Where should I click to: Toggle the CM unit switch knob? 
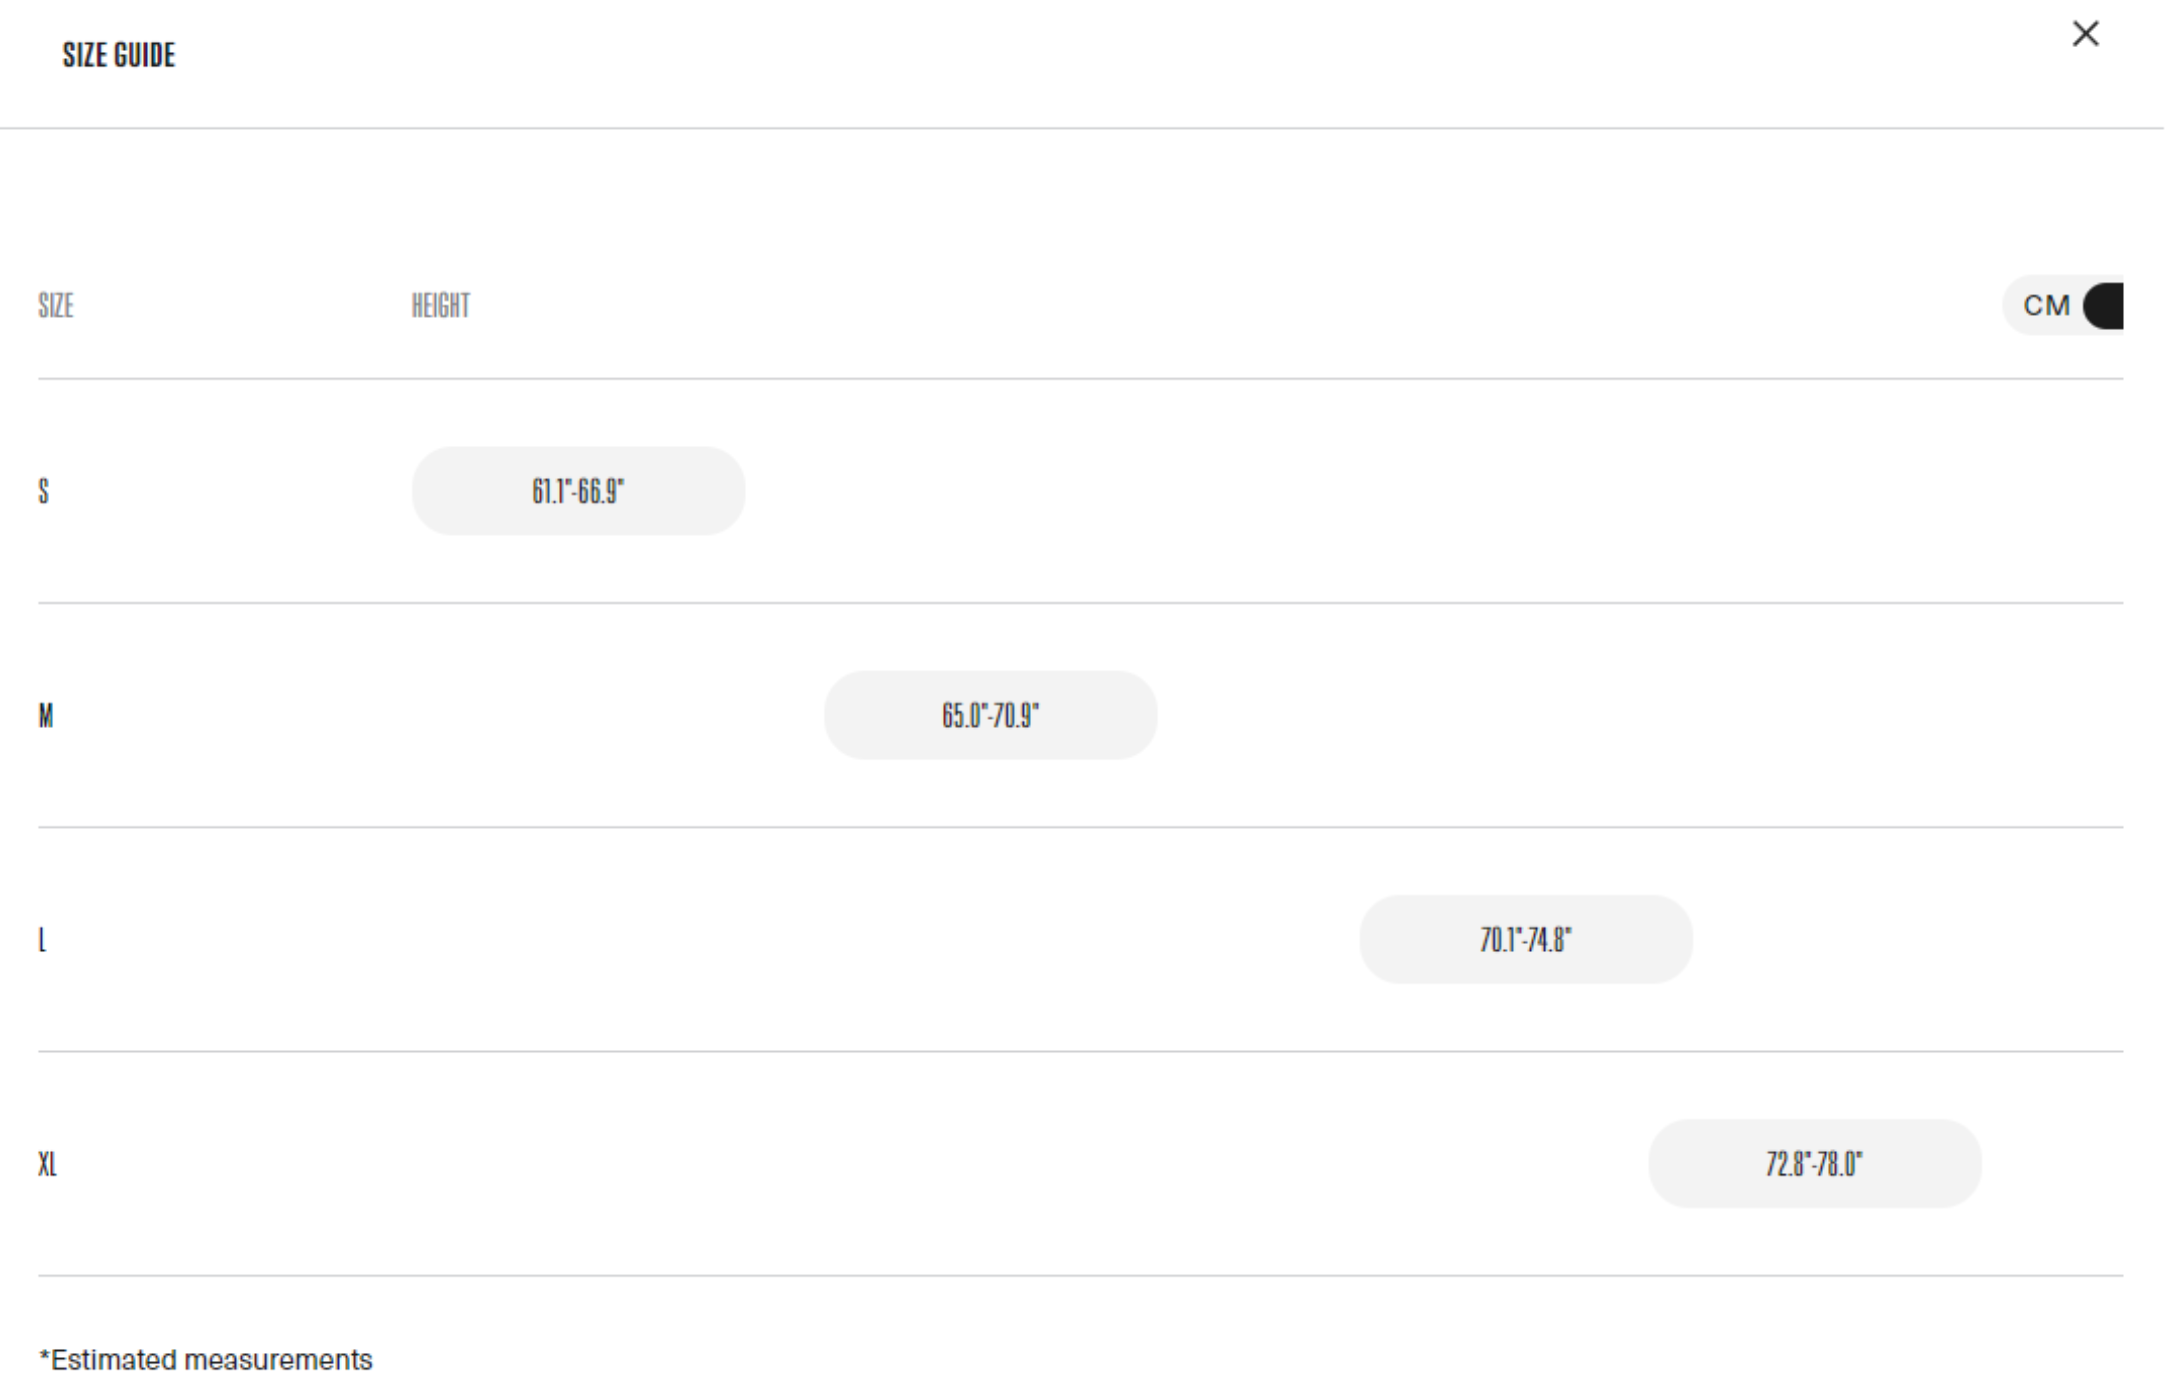point(2104,306)
